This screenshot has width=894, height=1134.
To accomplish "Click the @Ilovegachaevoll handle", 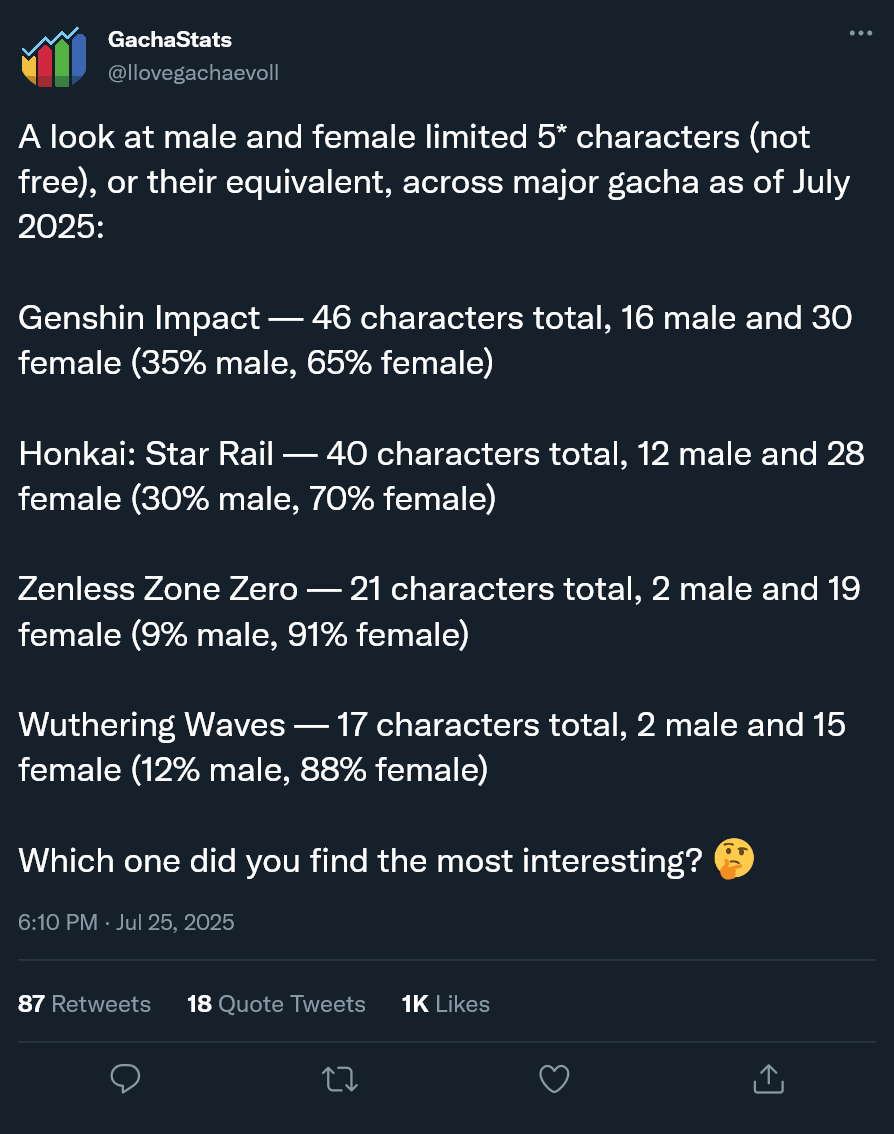I will click(x=192, y=73).
